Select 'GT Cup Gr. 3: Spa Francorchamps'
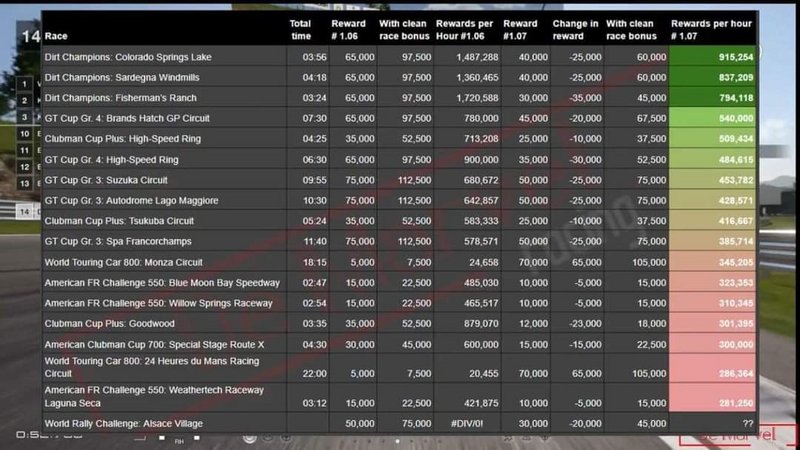Screen dimensions: 800x450 118,241
